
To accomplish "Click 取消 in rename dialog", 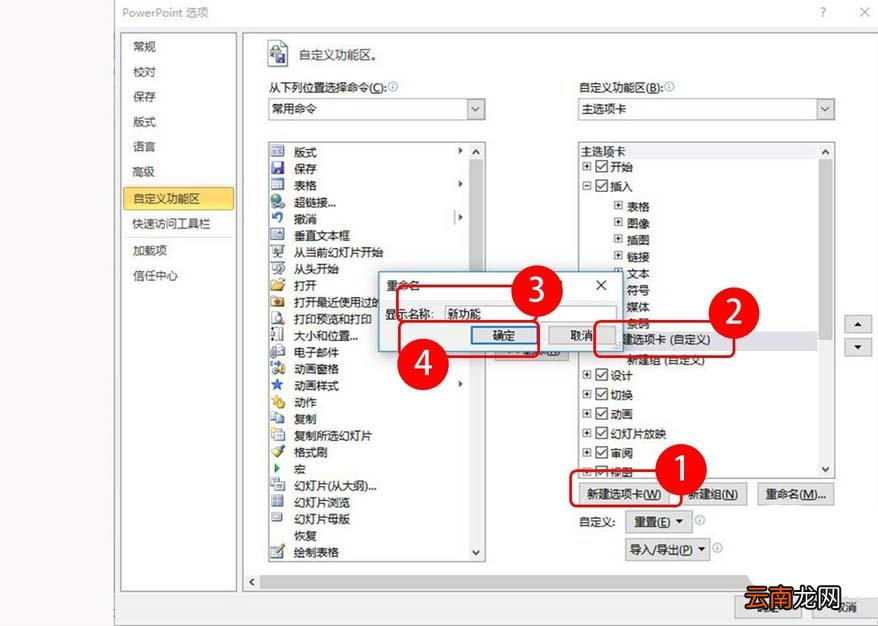I will pos(582,335).
